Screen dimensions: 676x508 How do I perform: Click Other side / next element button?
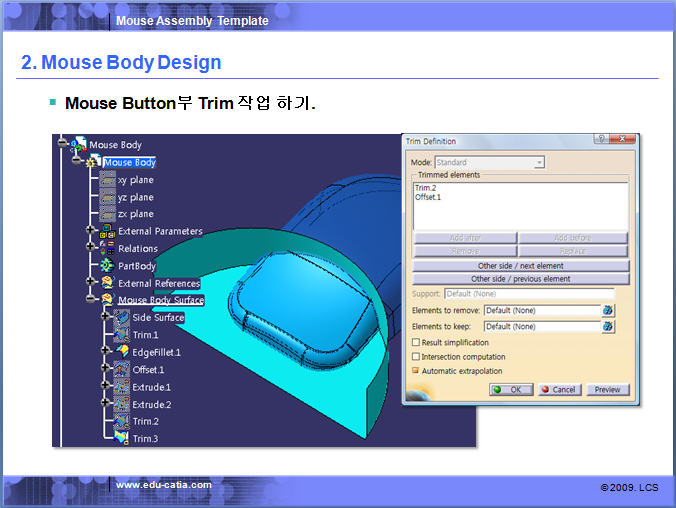click(x=520, y=266)
